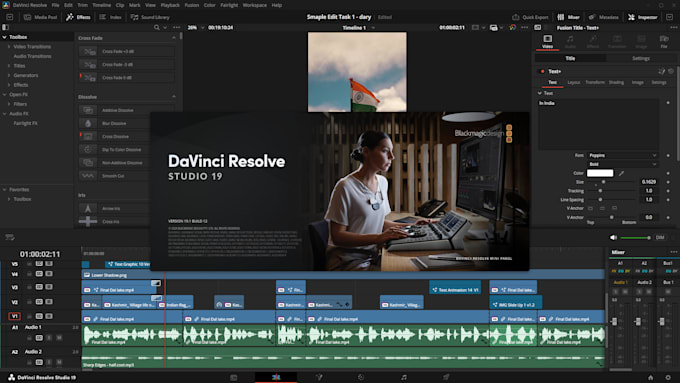Image resolution: width=680 pixels, height=383 pixels.
Task: Click the 'In India' text input field
Action: [598, 124]
